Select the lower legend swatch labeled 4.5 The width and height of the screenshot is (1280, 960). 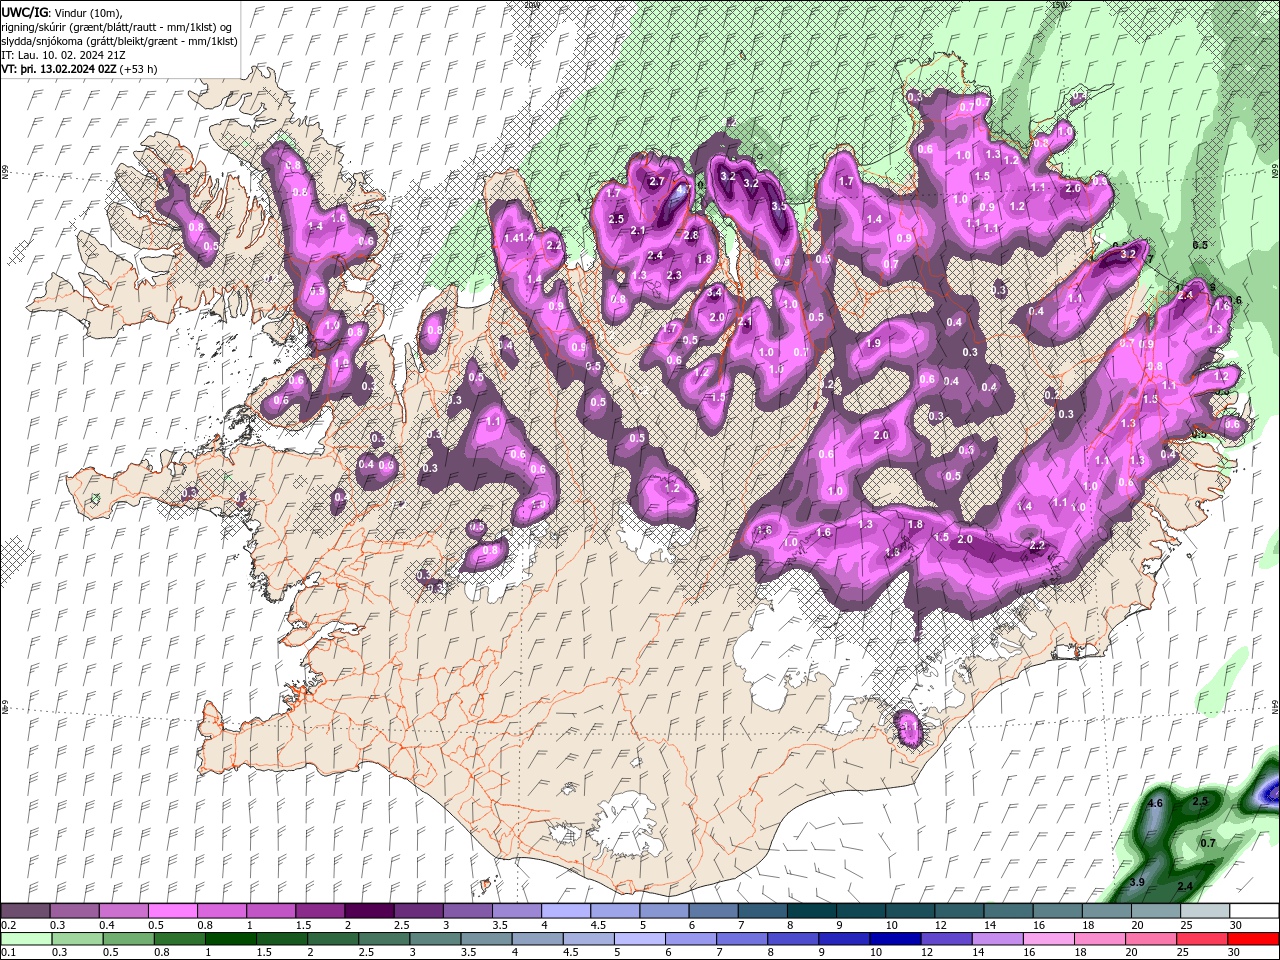[x=588, y=939]
